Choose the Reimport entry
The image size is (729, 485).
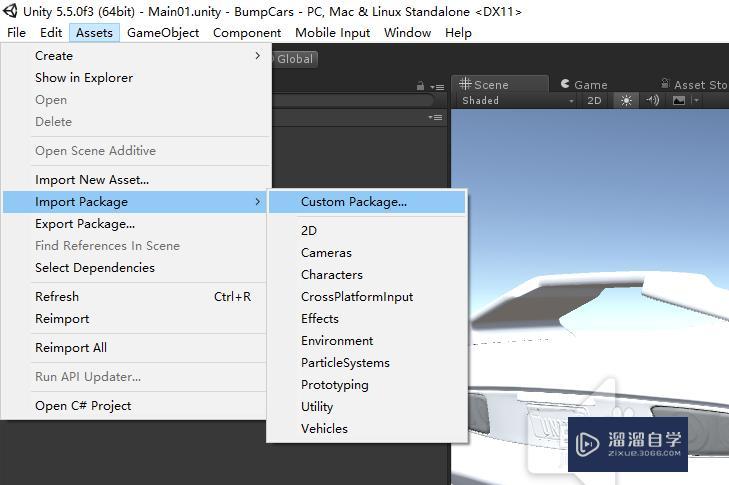[135, 319]
